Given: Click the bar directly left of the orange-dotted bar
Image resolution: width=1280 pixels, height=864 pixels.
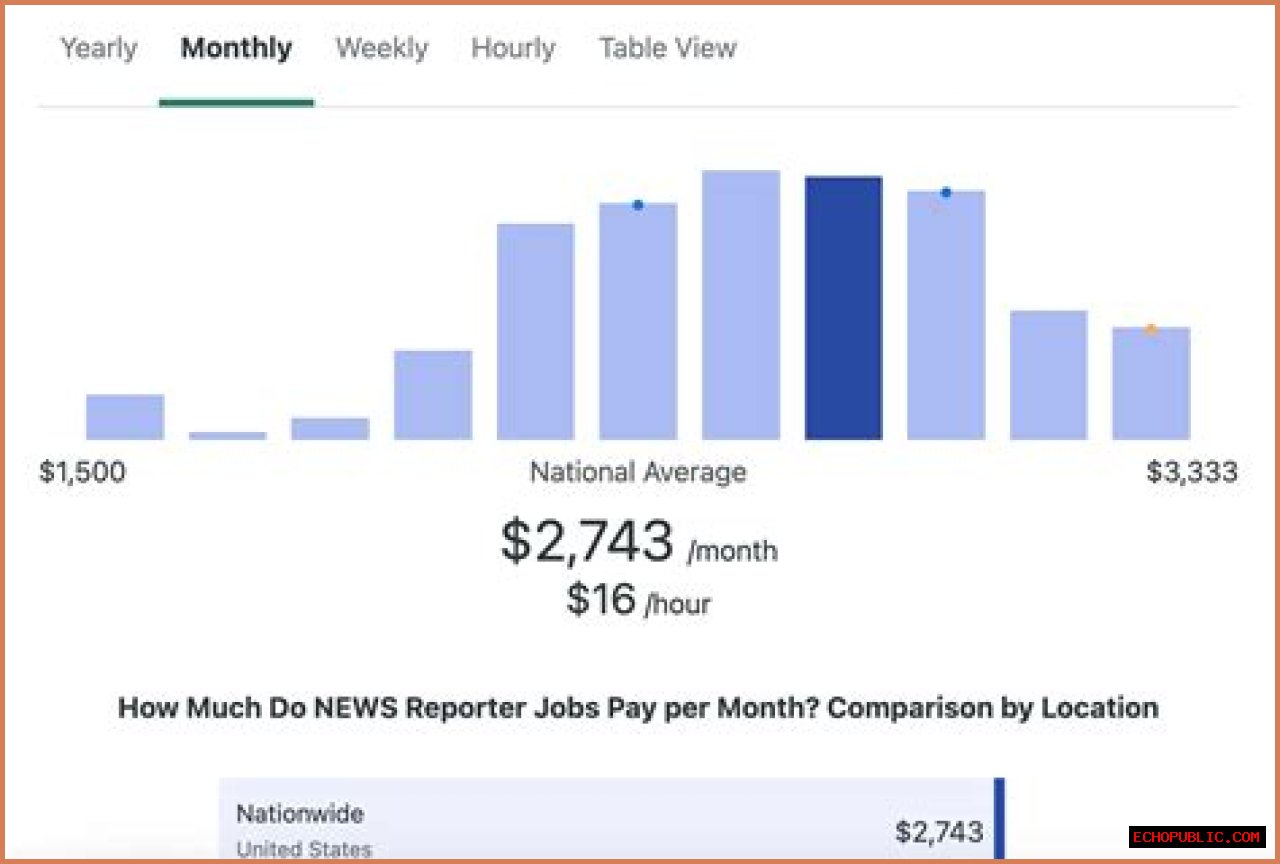Looking at the screenshot, I should tap(1048, 375).
